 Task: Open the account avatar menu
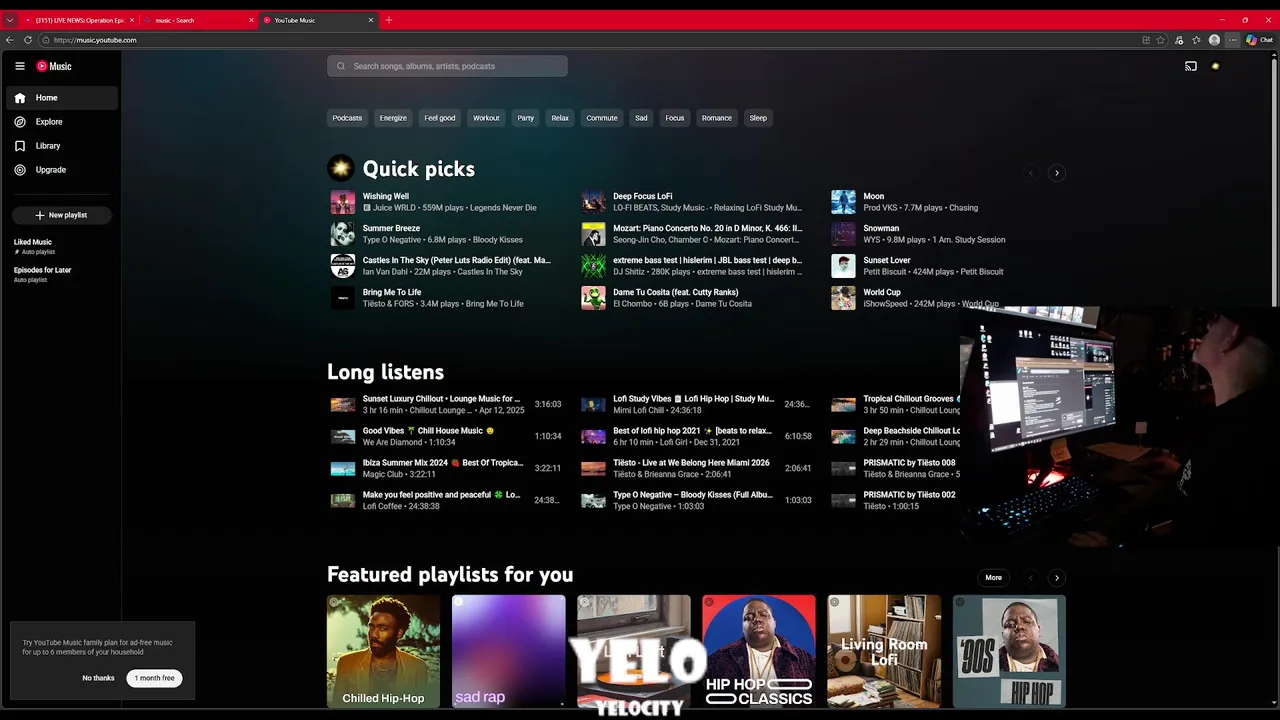click(1215, 66)
